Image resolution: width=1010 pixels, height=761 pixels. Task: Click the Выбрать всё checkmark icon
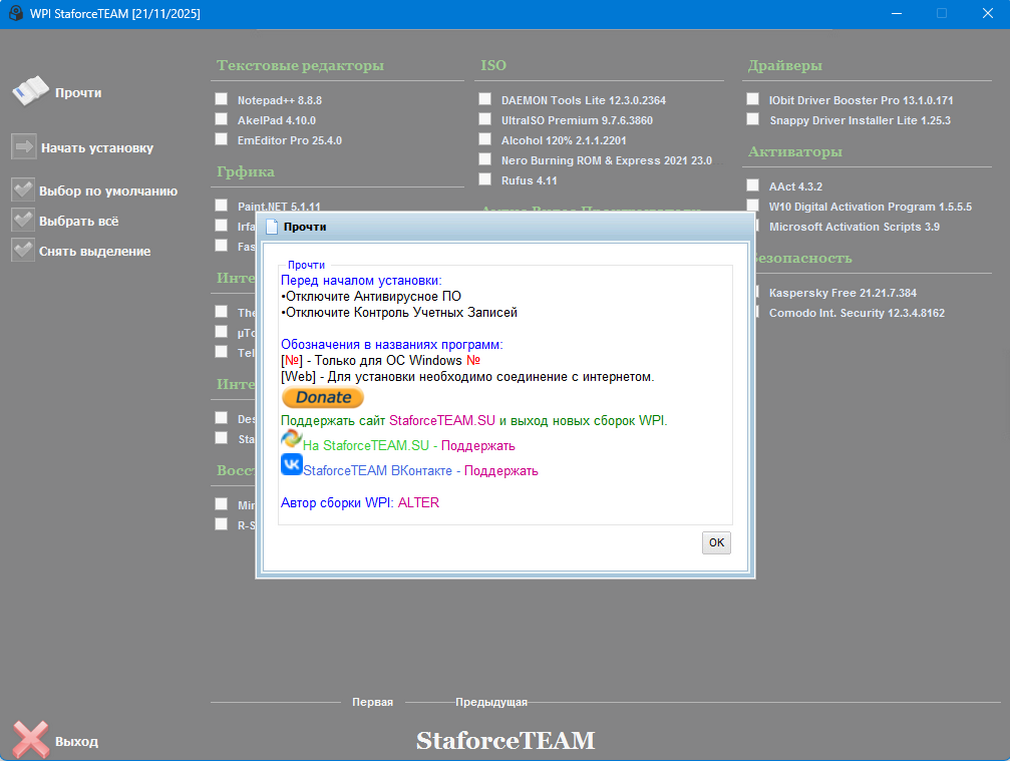click(23, 220)
